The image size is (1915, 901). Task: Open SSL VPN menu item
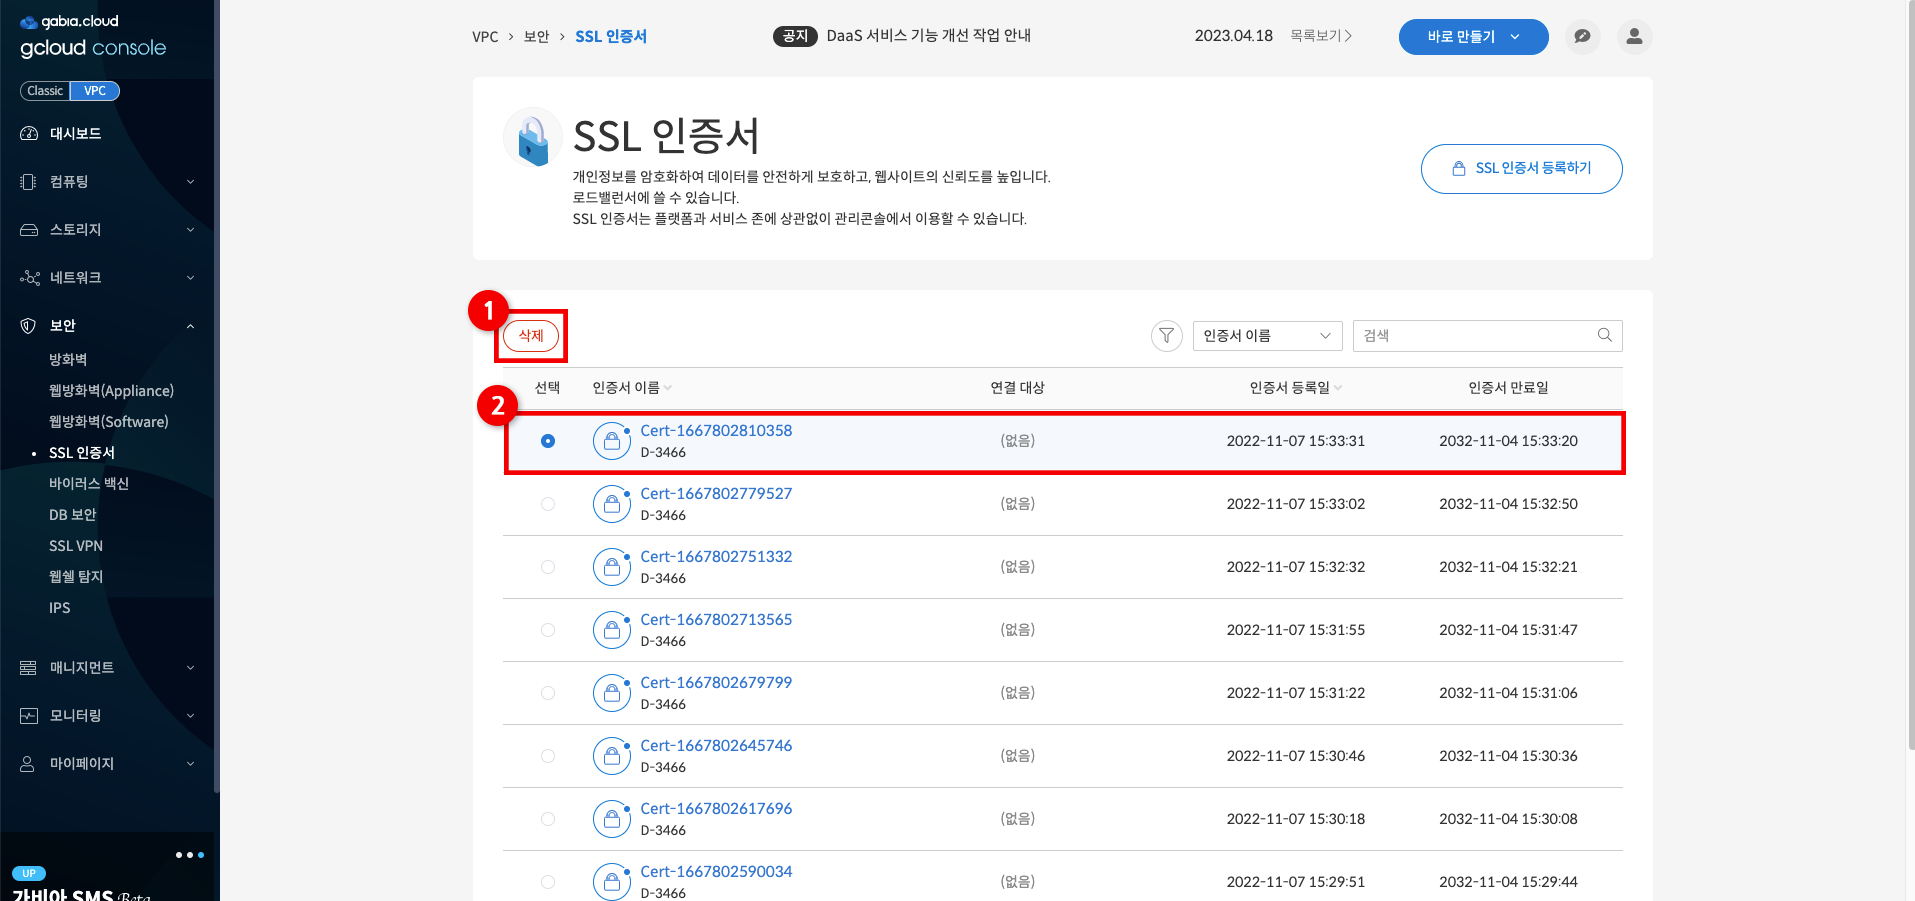[x=76, y=546]
